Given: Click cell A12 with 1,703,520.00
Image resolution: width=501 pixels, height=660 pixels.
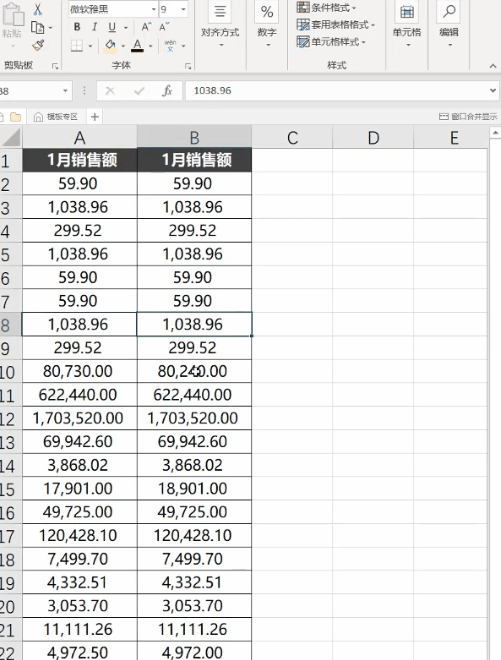Looking at the screenshot, I should pos(80,418).
